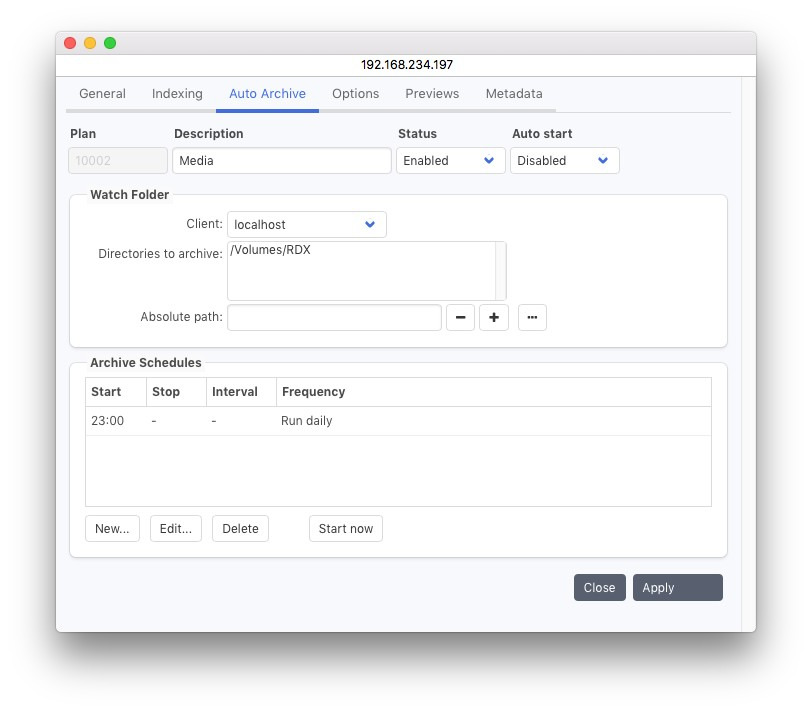Focus the Absolute path text field
This screenshot has height=712, width=812.
pos(334,318)
